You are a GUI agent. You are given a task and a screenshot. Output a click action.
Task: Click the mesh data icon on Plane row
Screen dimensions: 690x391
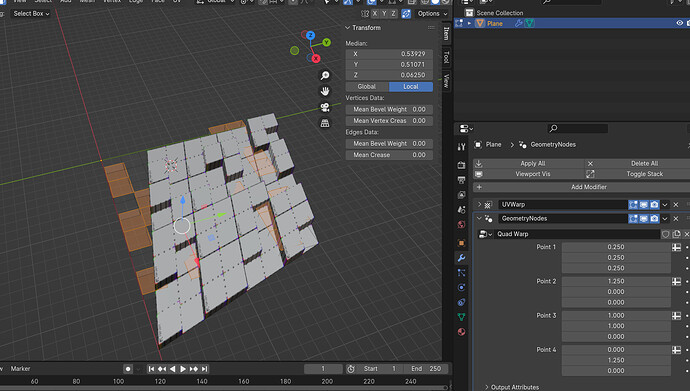pos(529,23)
